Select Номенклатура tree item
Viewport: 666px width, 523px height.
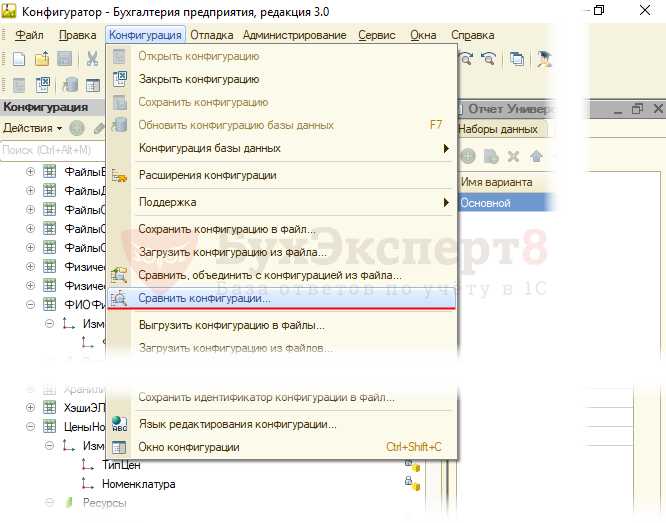(x=138, y=484)
